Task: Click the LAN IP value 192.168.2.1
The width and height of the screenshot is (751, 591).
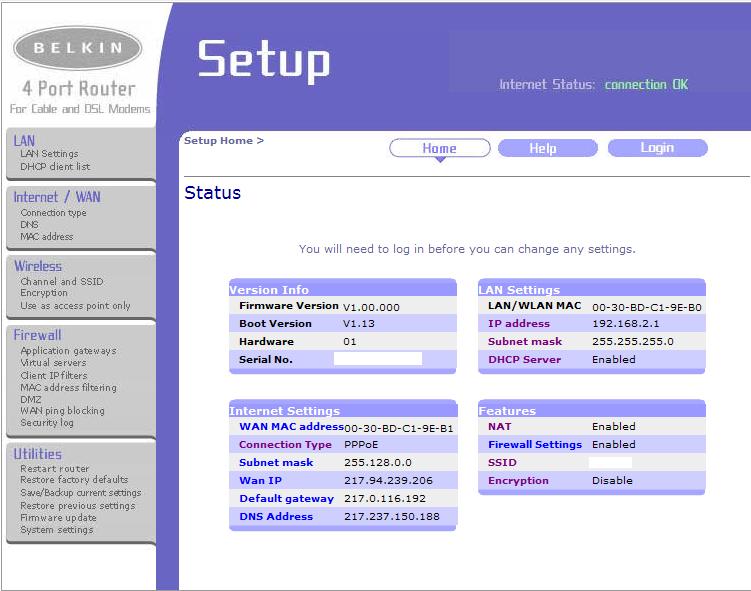Action: 626,324
